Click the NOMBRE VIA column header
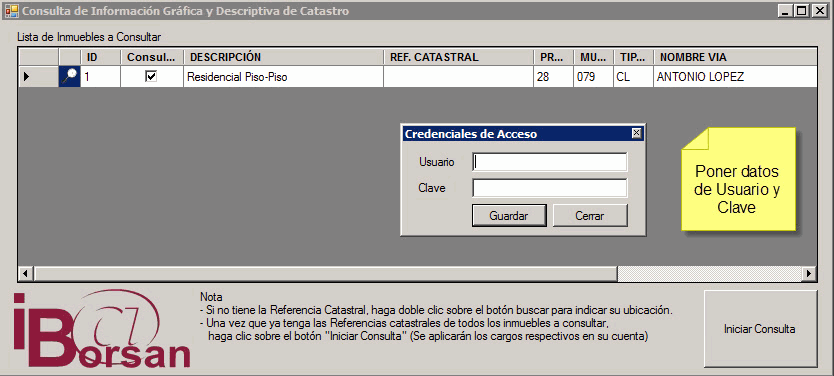Image resolution: width=834 pixels, height=376 pixels. tap(735, 57)
